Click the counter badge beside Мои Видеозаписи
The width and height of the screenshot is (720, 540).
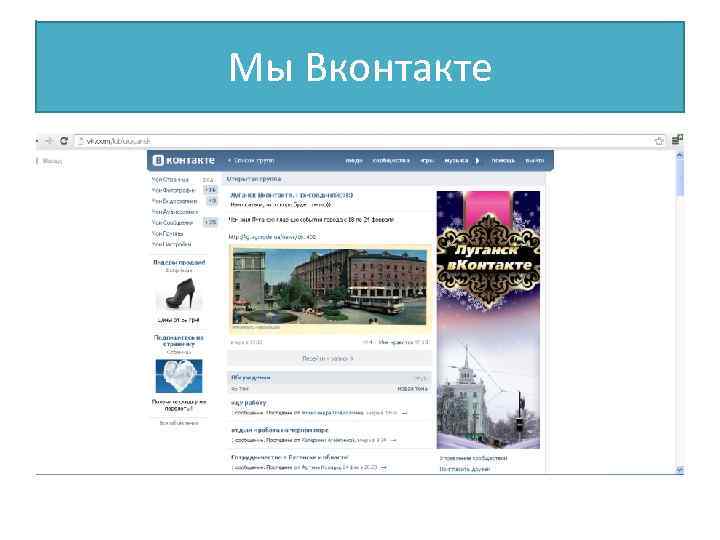coord(212,201)
